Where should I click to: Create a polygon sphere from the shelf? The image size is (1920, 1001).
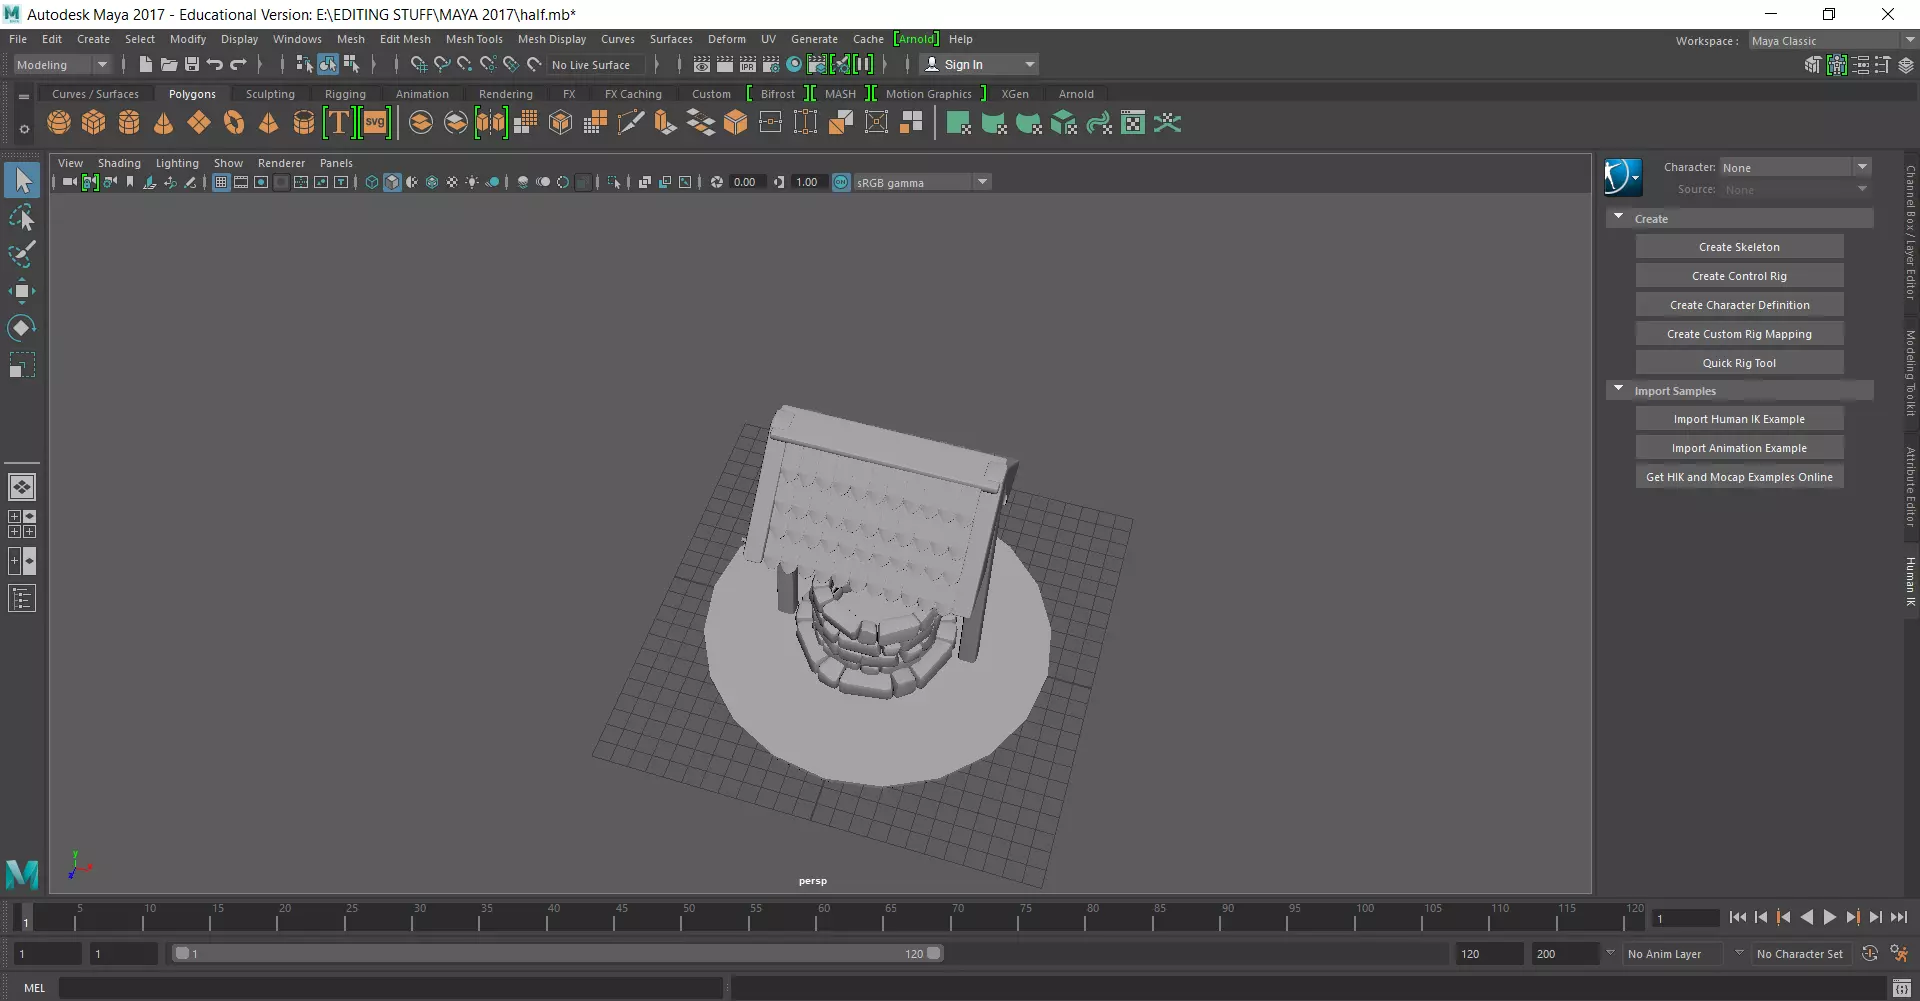[x=59, y=123]
